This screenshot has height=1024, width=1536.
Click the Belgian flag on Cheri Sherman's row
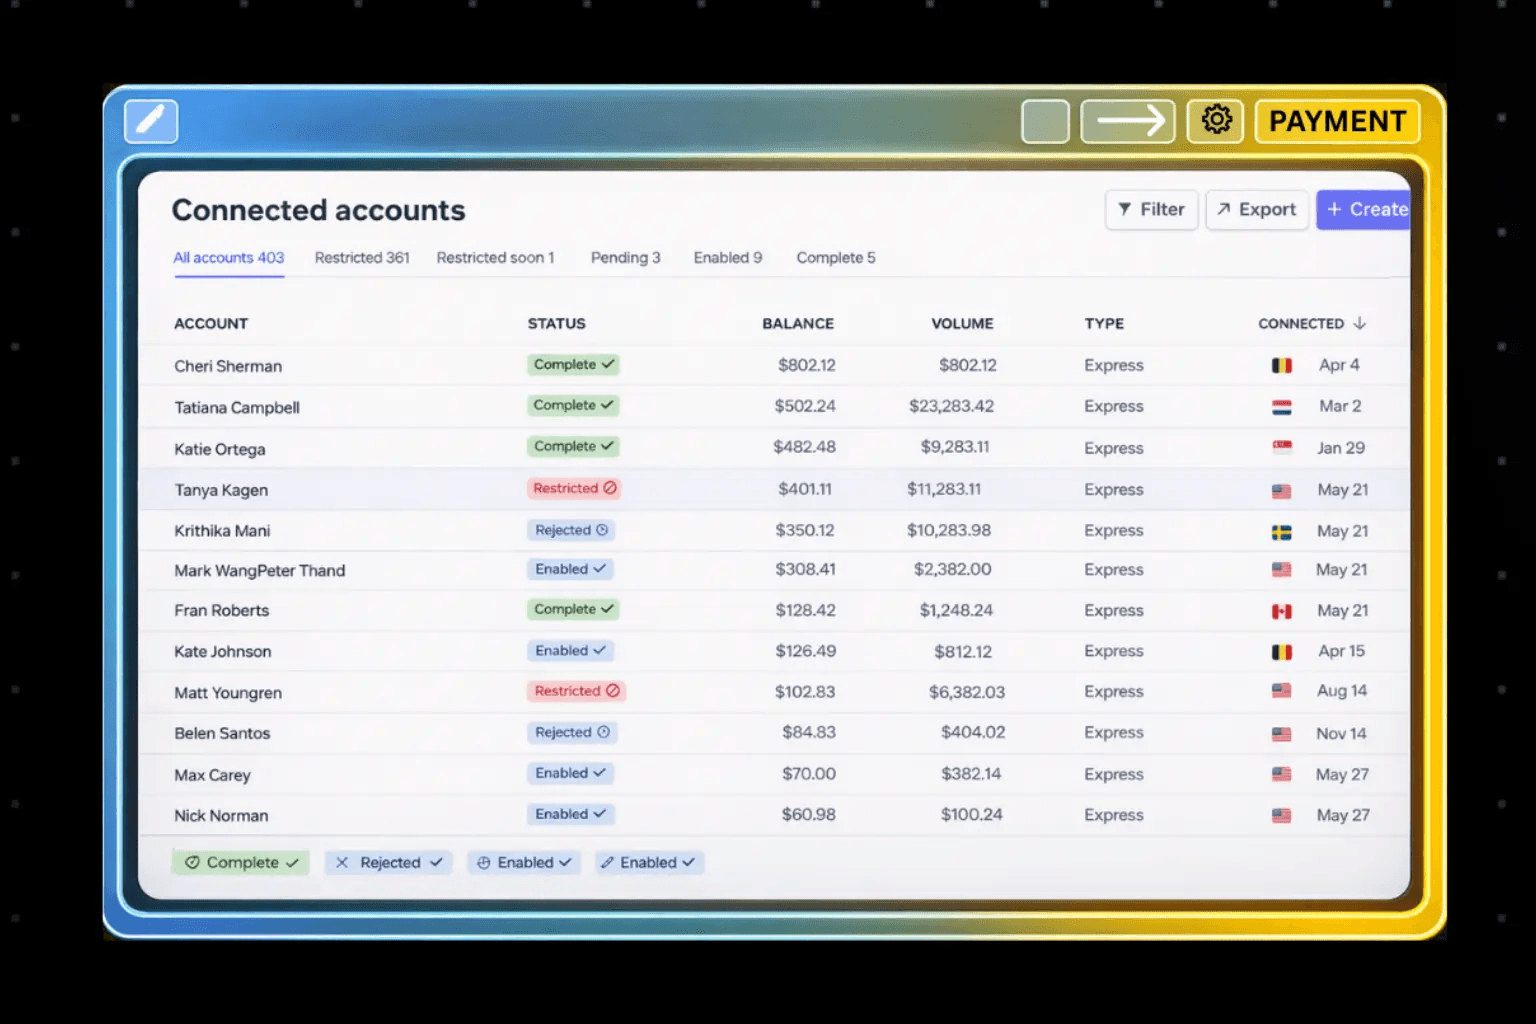click(x=1282, y=365)
